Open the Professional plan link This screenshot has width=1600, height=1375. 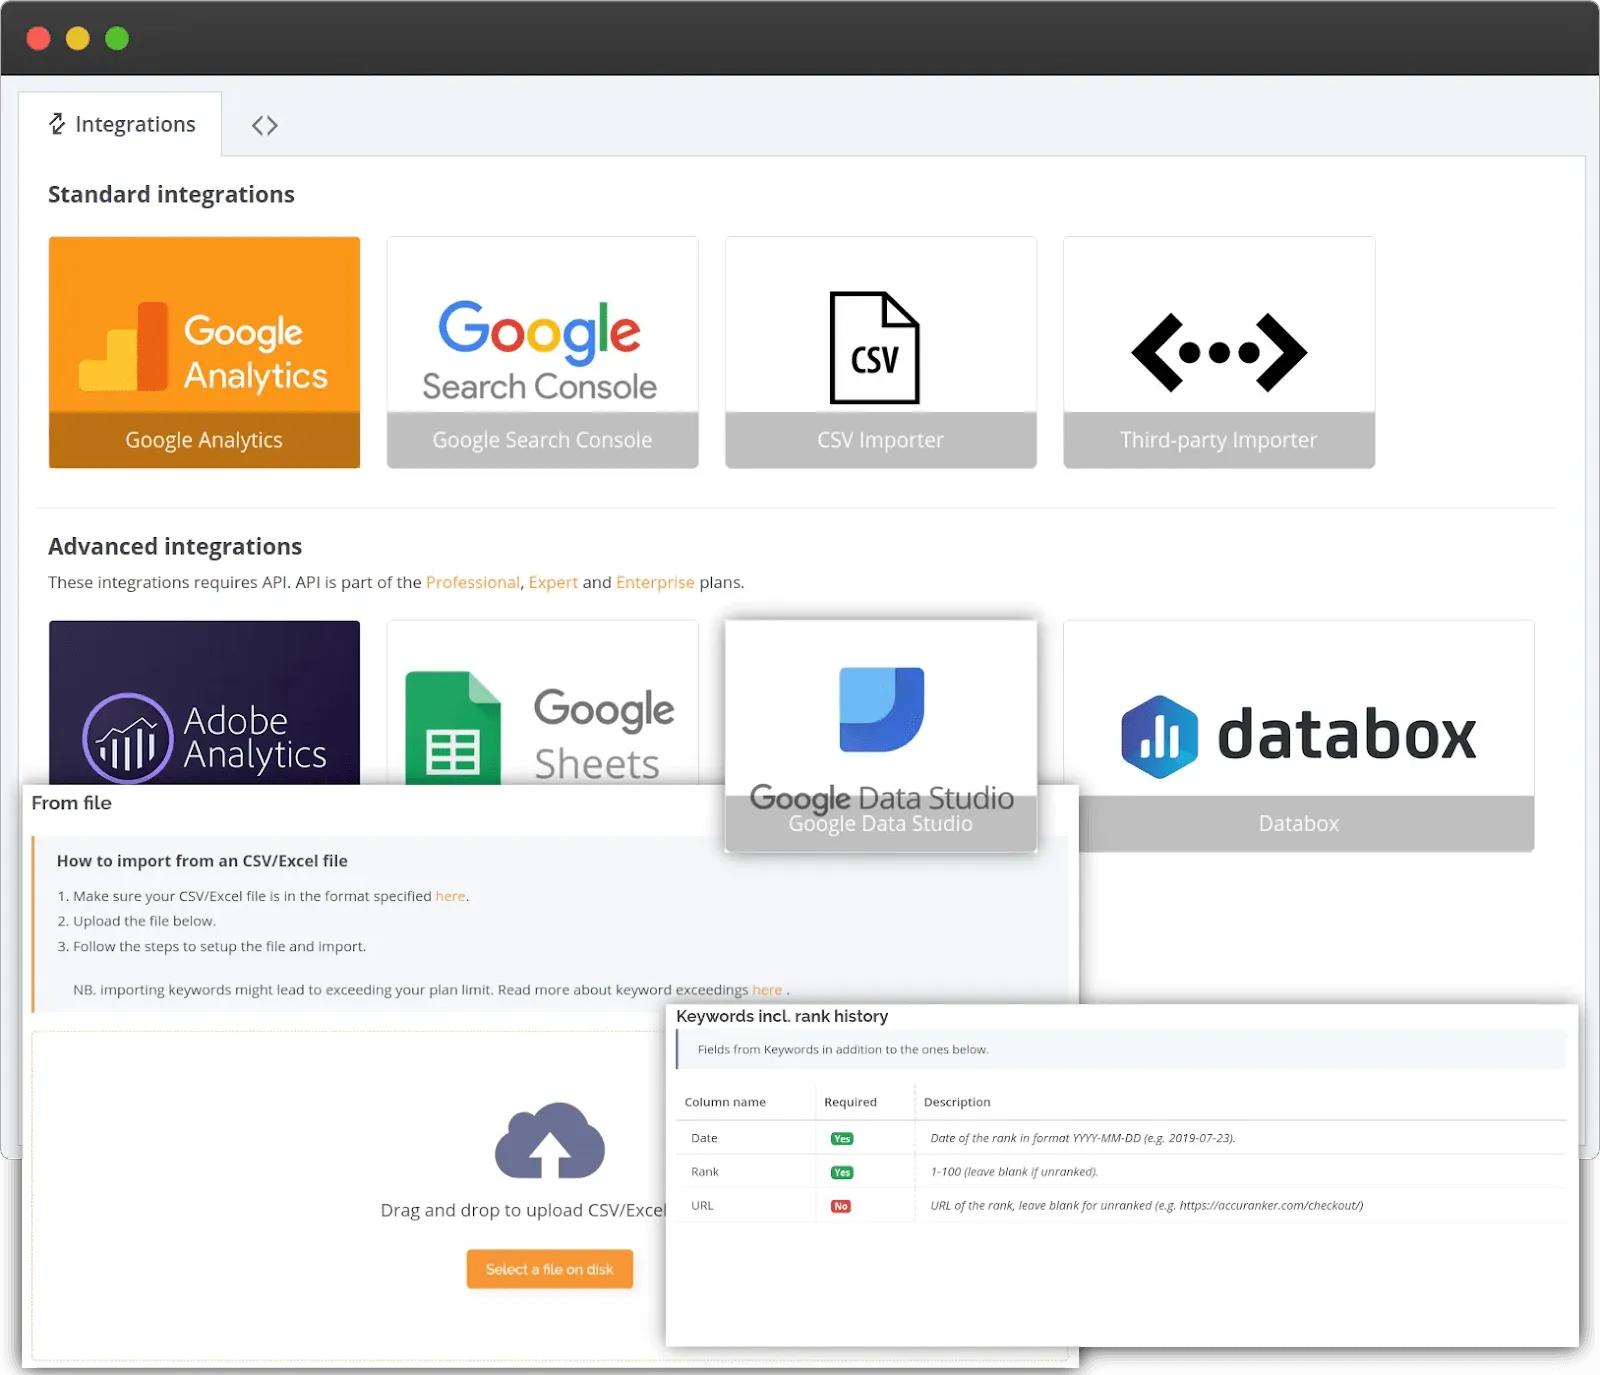pyautogui.click(x=473, y=581)
